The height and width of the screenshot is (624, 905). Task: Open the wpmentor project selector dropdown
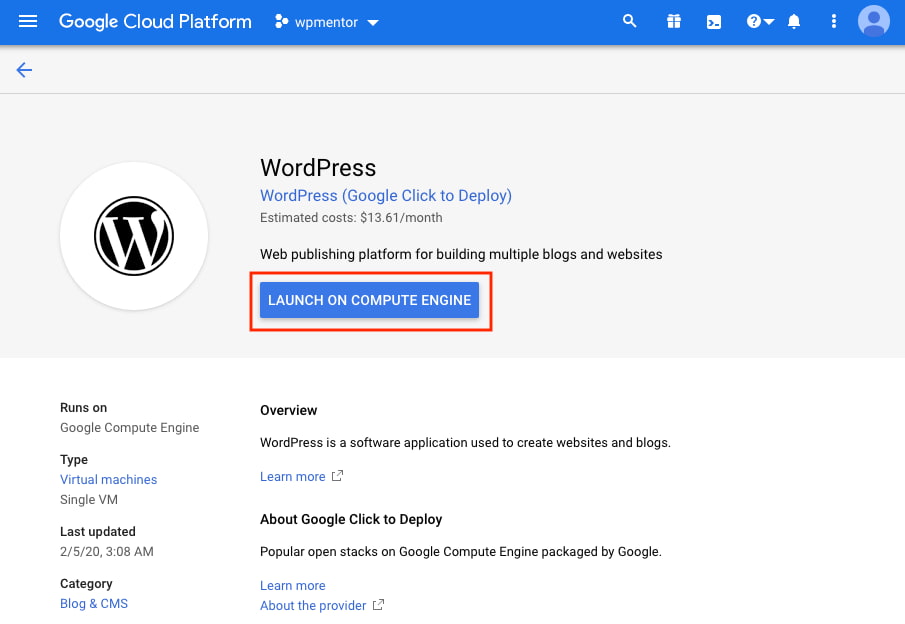pos(327,23)
